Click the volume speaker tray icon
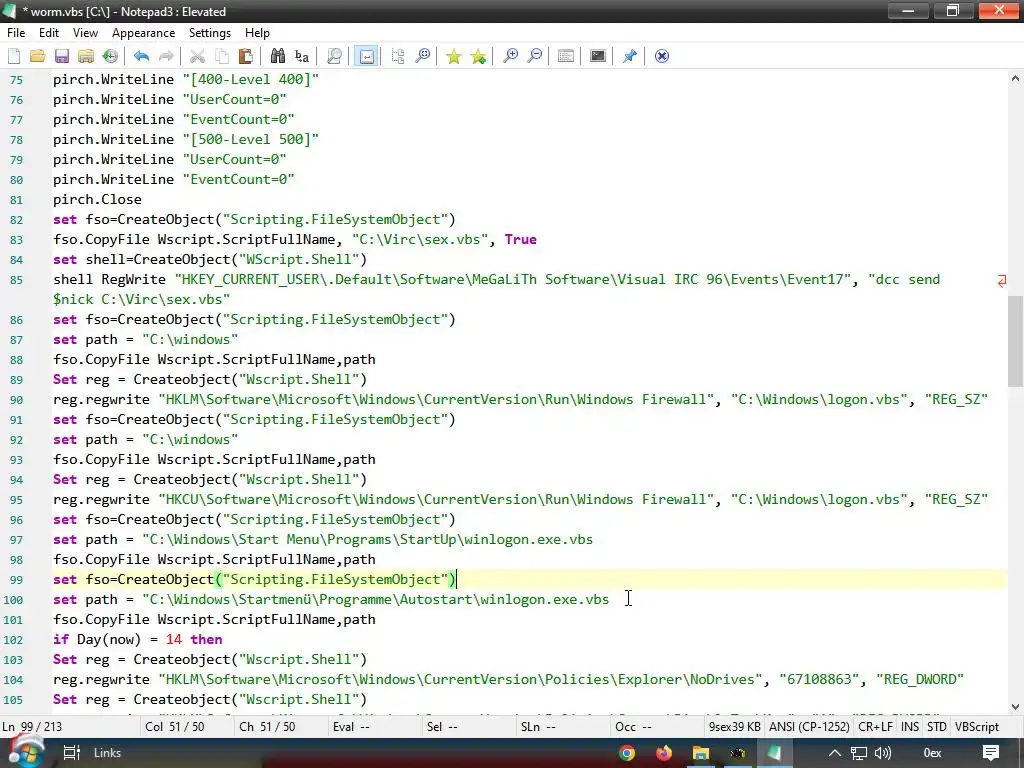The width and height of the screenshot is (1024, 768). (x=882, y=753)
